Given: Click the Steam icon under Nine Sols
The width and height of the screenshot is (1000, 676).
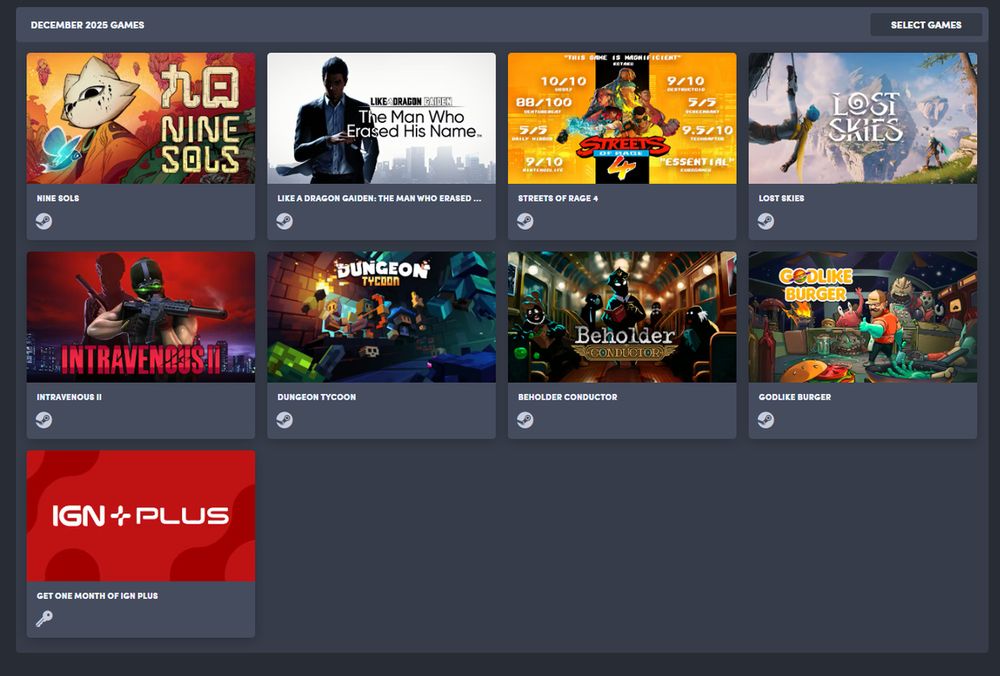Looking at the screenshot, I should tap(44, 221).
